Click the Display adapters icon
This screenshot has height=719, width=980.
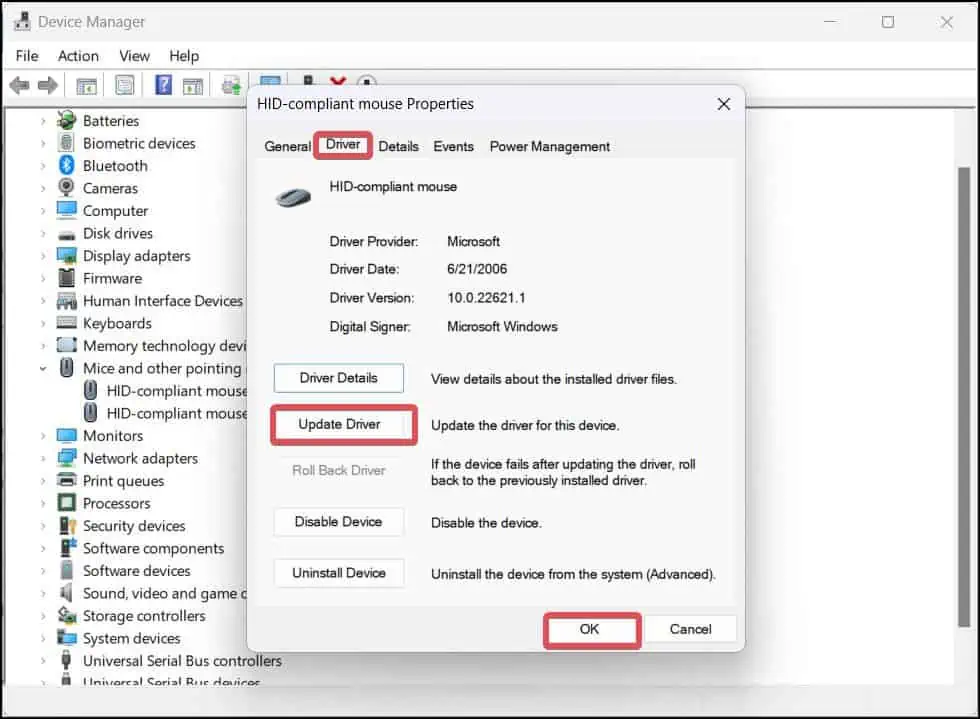coord(66,255)
